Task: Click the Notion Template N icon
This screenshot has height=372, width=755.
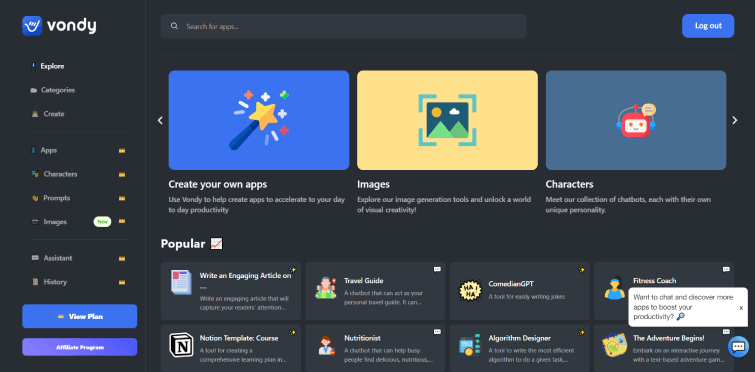Action: [181, 345]
